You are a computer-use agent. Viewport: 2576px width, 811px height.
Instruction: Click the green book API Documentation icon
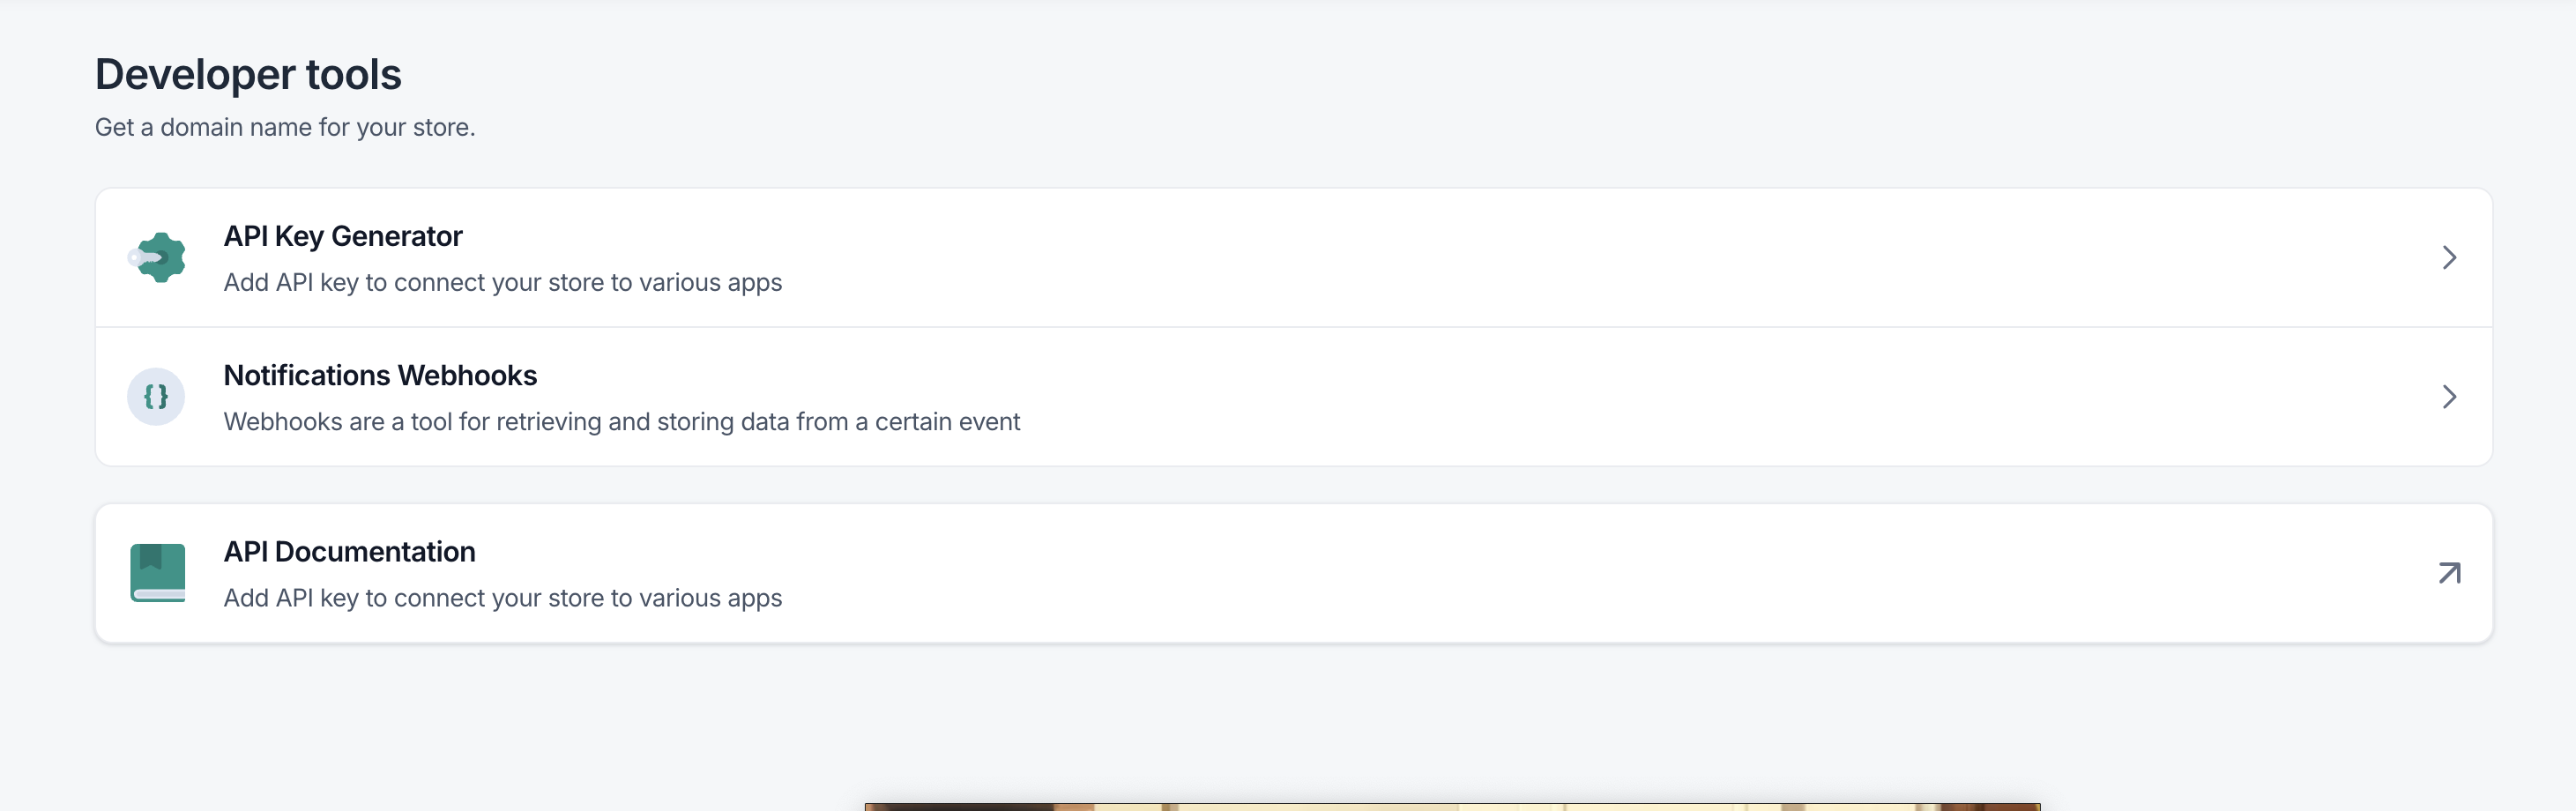[156, 572]
